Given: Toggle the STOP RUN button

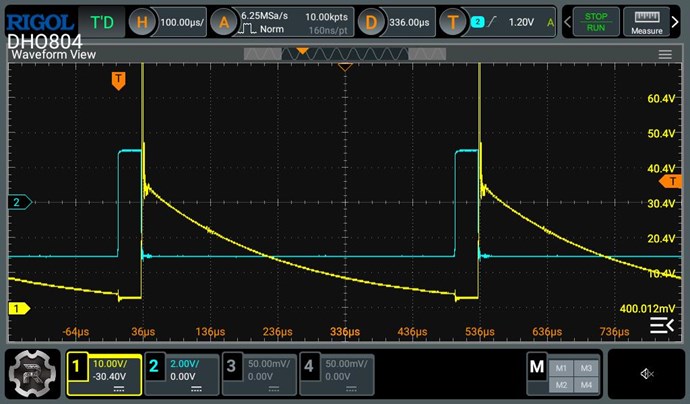Looking at the screenshot, I should pos(596,22).
